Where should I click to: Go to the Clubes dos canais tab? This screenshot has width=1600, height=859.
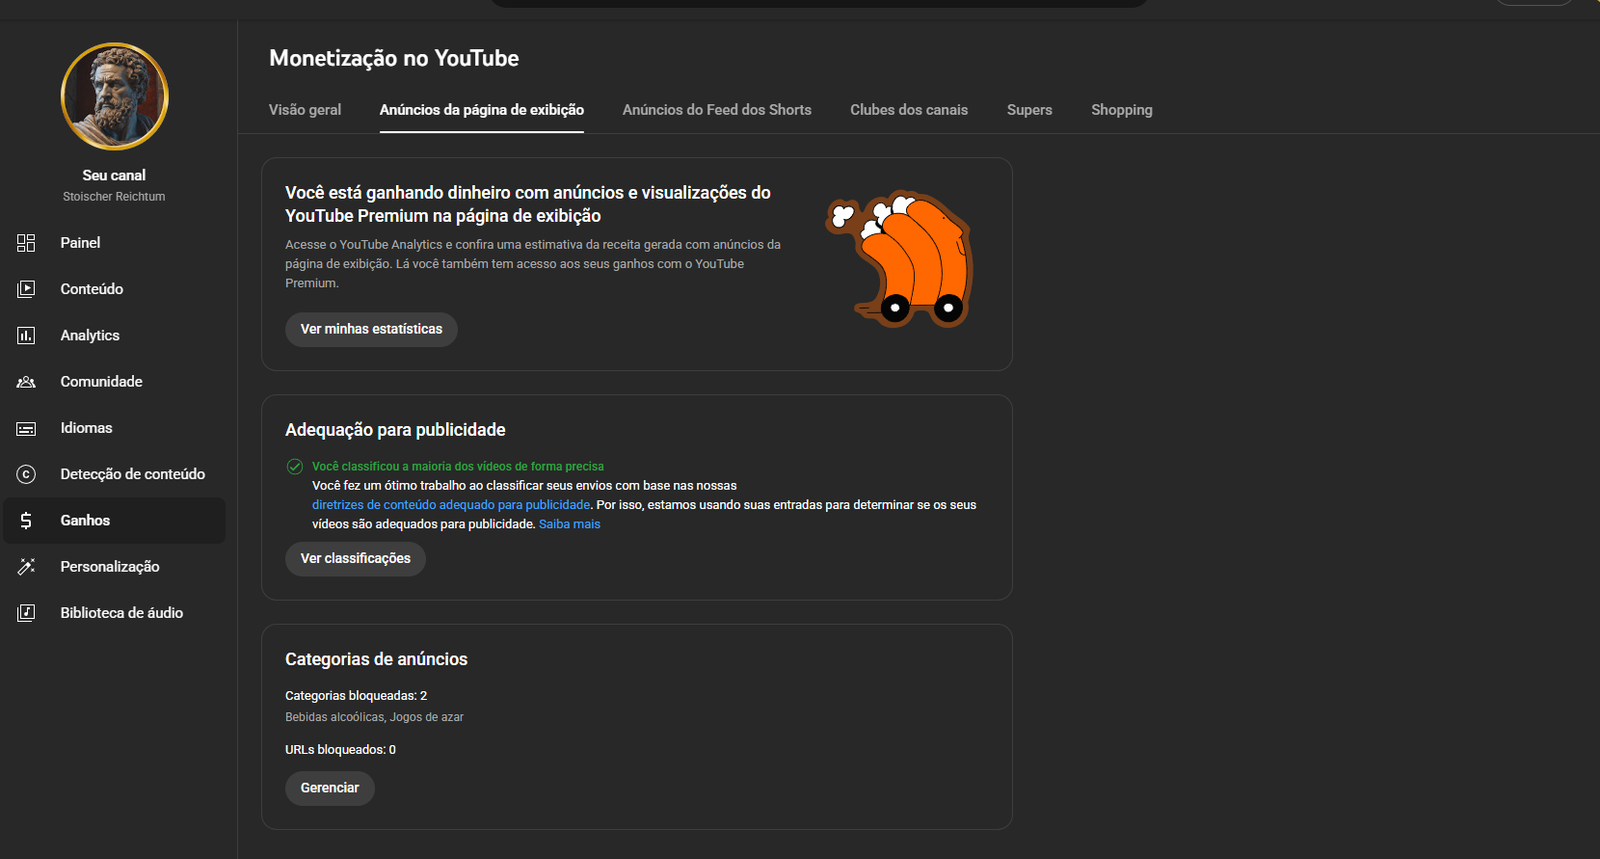(909, 110)
